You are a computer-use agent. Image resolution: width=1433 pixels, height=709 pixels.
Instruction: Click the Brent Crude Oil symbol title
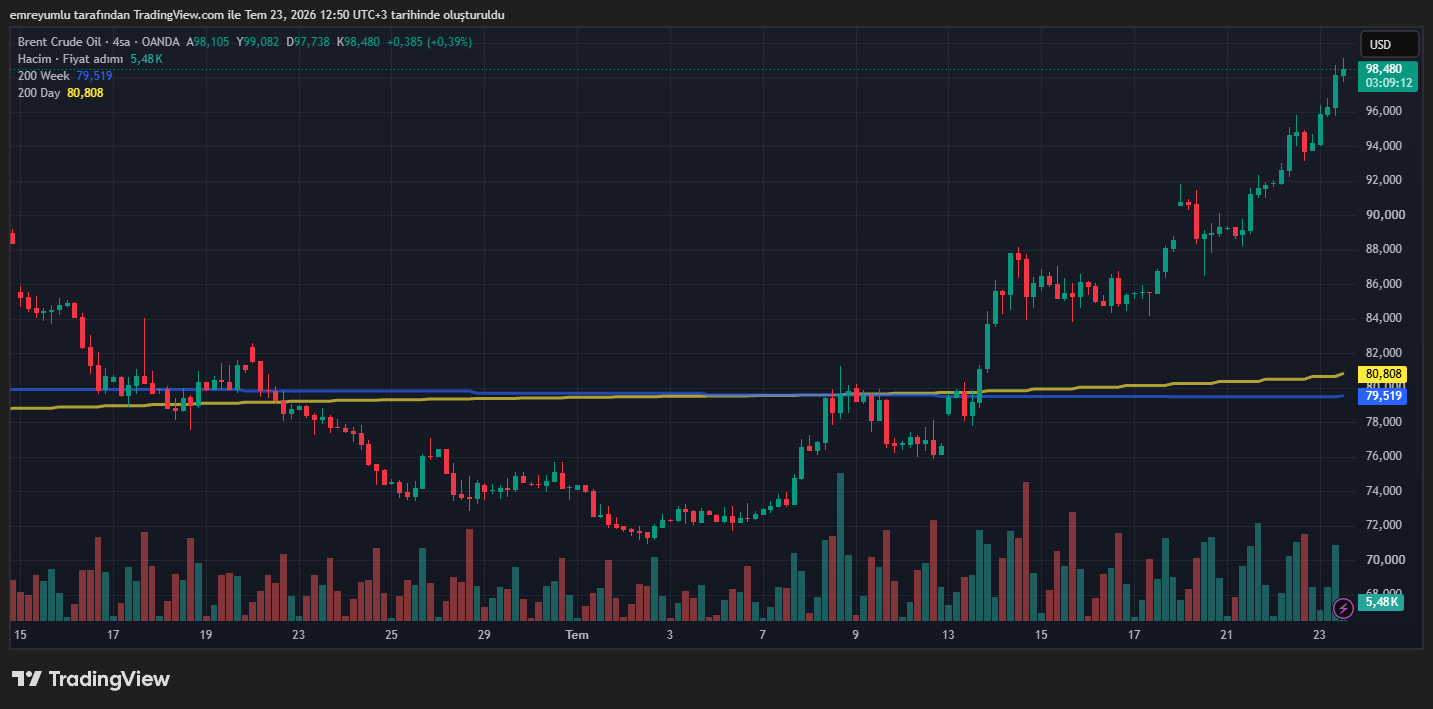61,42
